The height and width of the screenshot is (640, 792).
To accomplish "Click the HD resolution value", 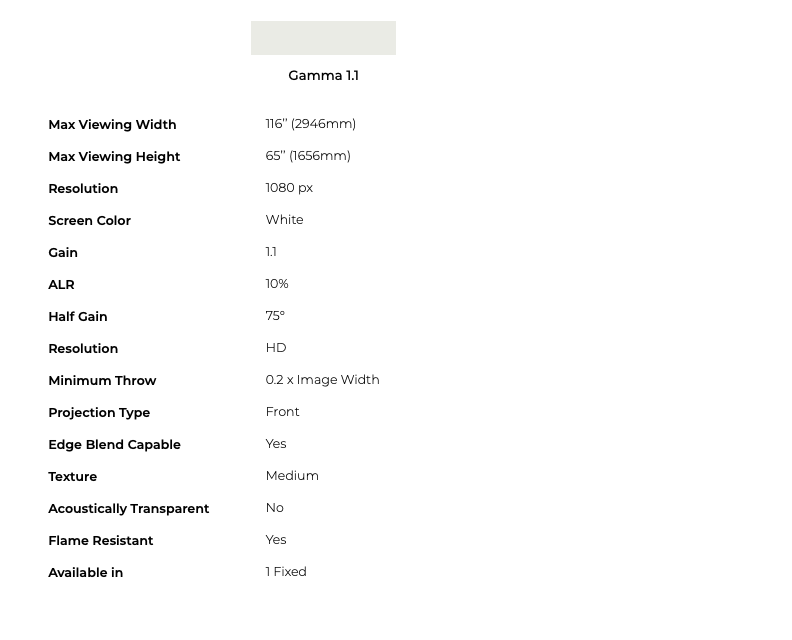I will point(276,348).
